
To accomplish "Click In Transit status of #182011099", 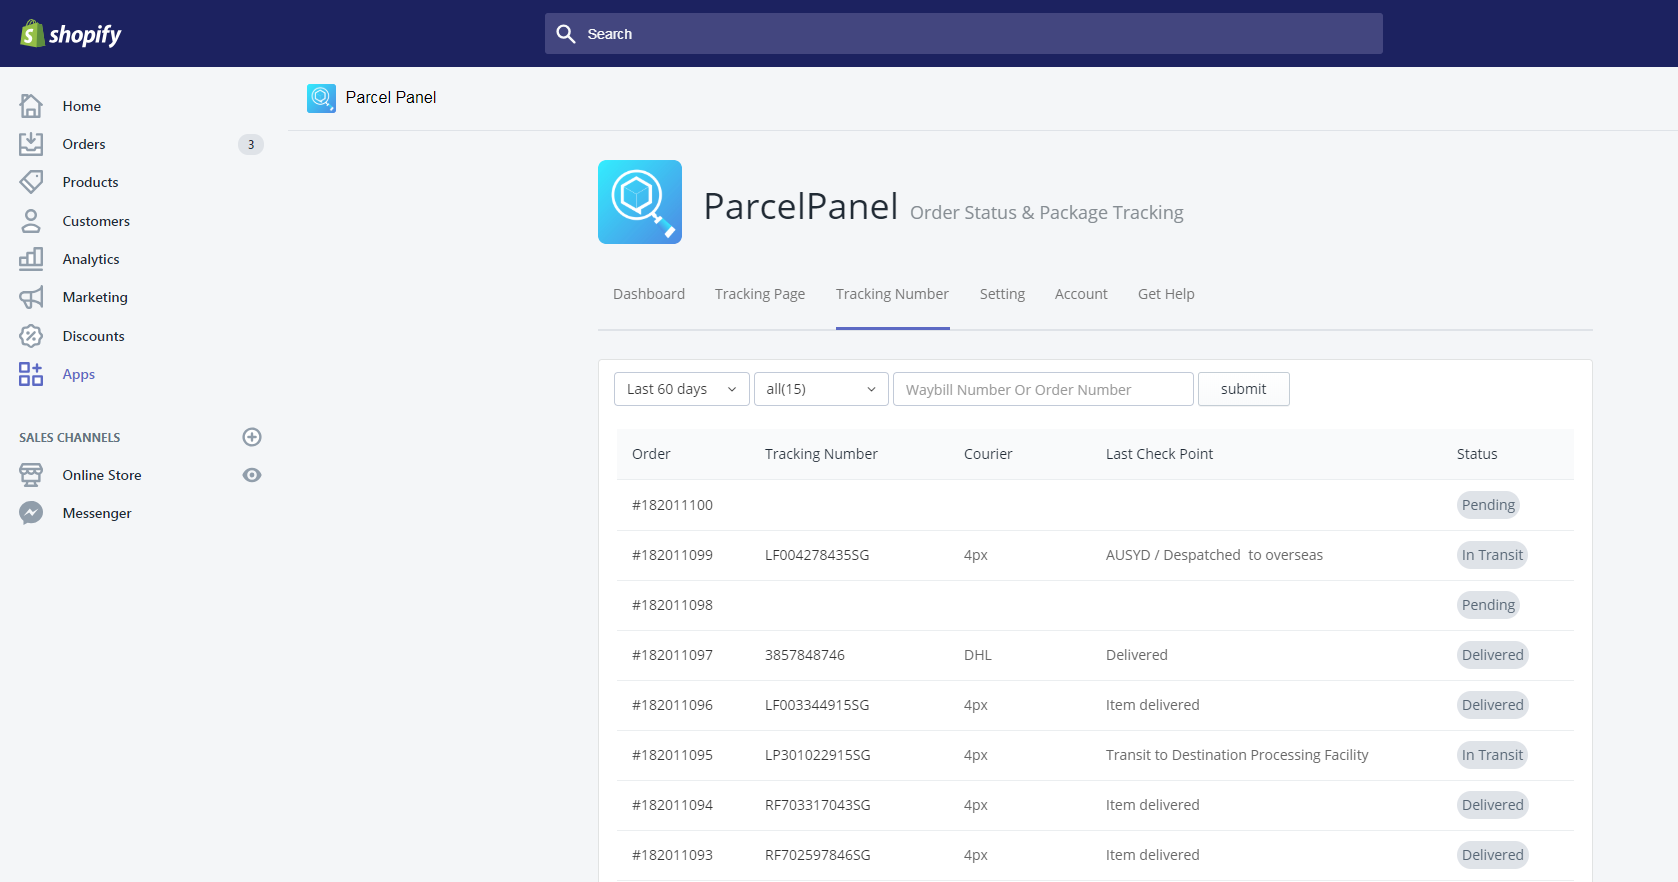I will coord(1492,555).
